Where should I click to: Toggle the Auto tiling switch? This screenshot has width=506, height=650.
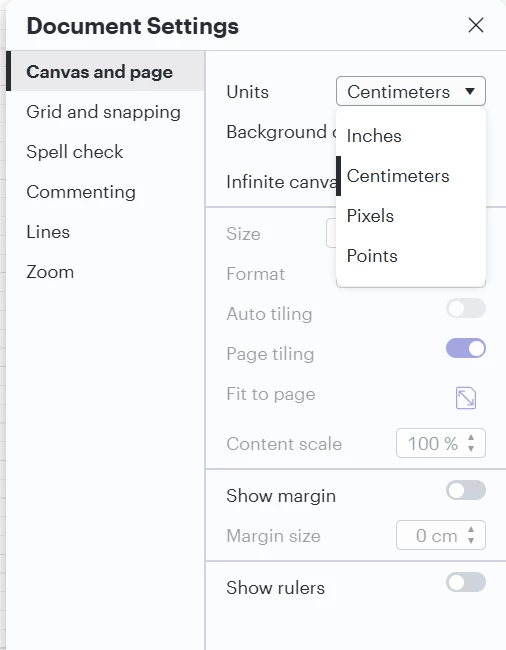point(466,308)
